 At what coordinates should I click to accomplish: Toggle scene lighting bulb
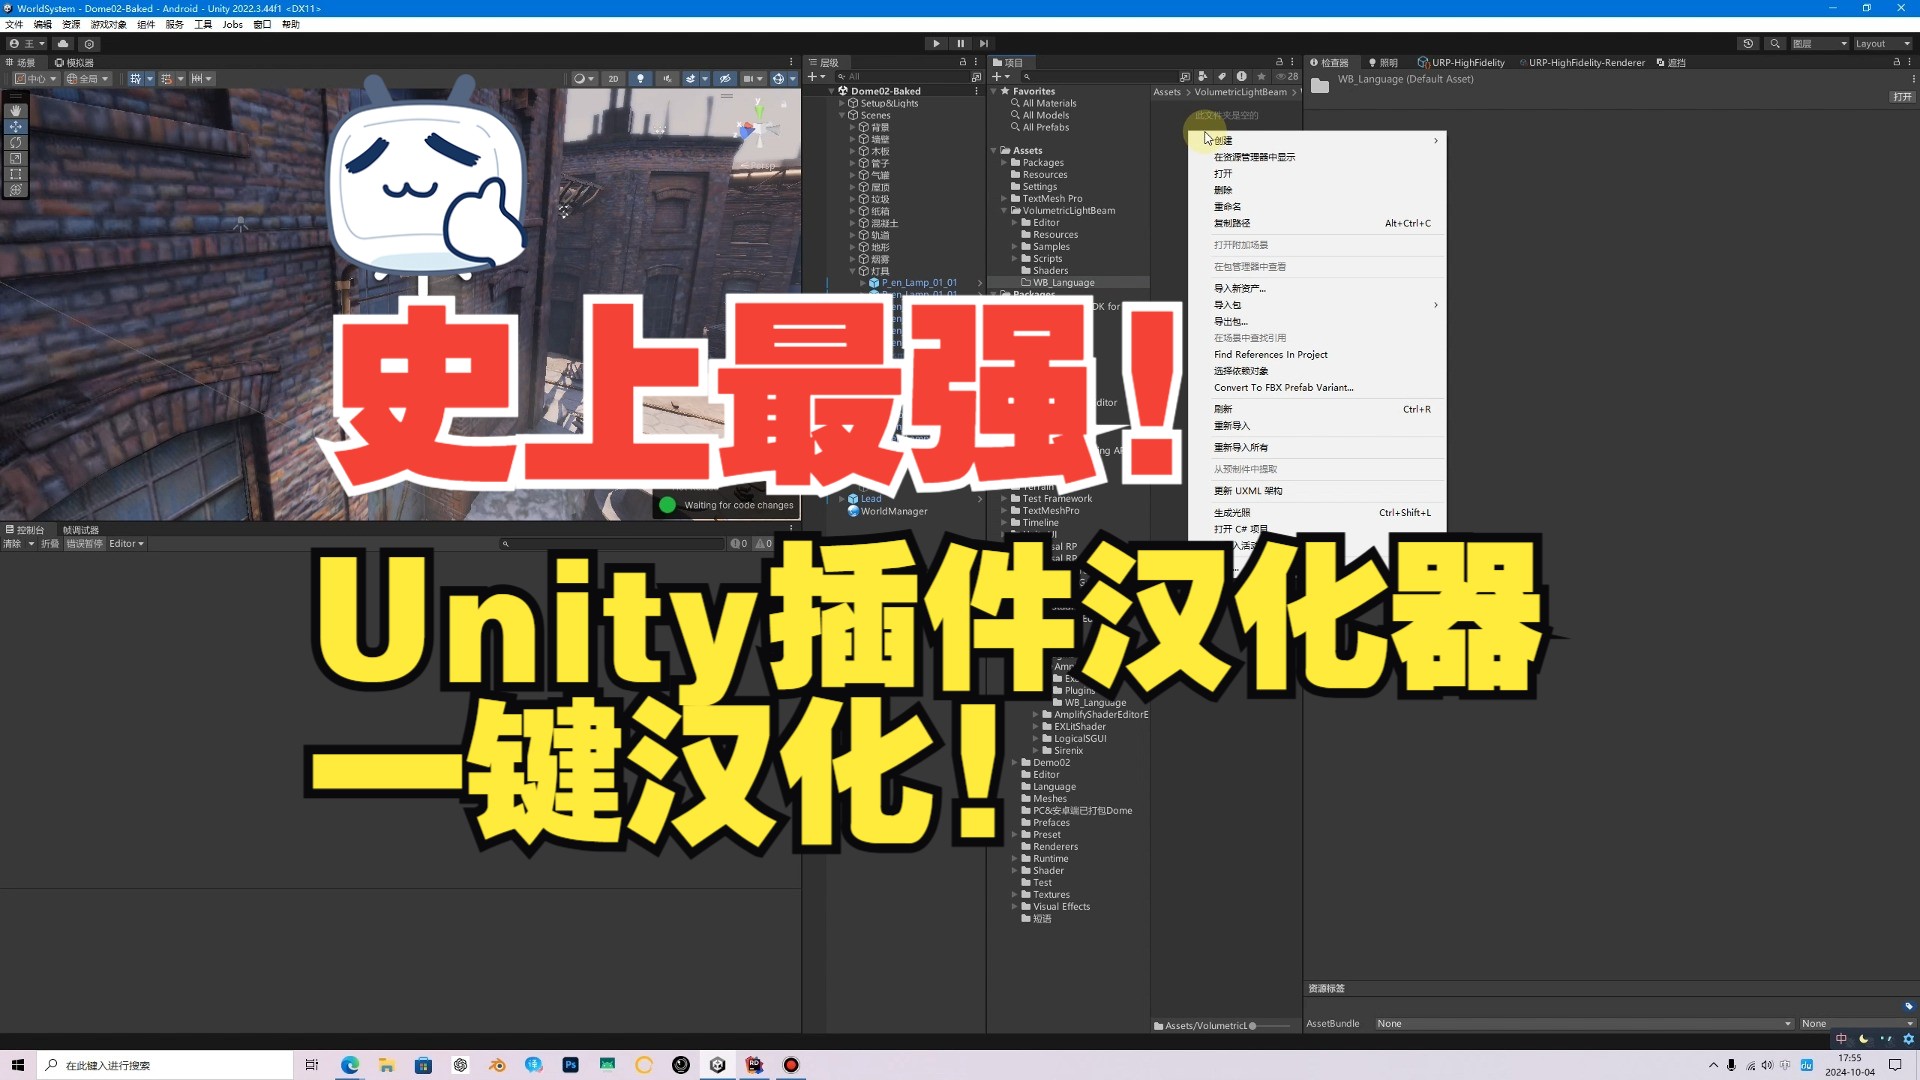click(640, 78)
